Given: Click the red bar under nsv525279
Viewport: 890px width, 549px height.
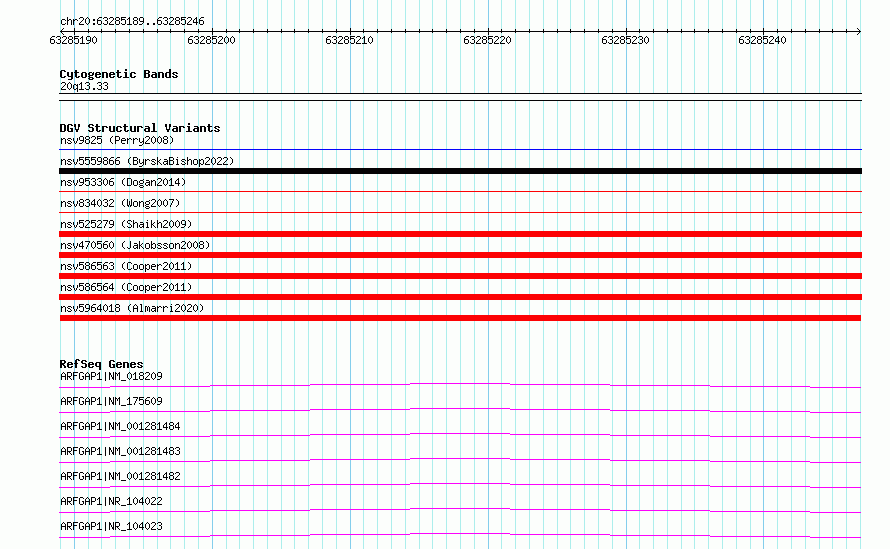Looking at the screenshot, I should pos(460,234).
